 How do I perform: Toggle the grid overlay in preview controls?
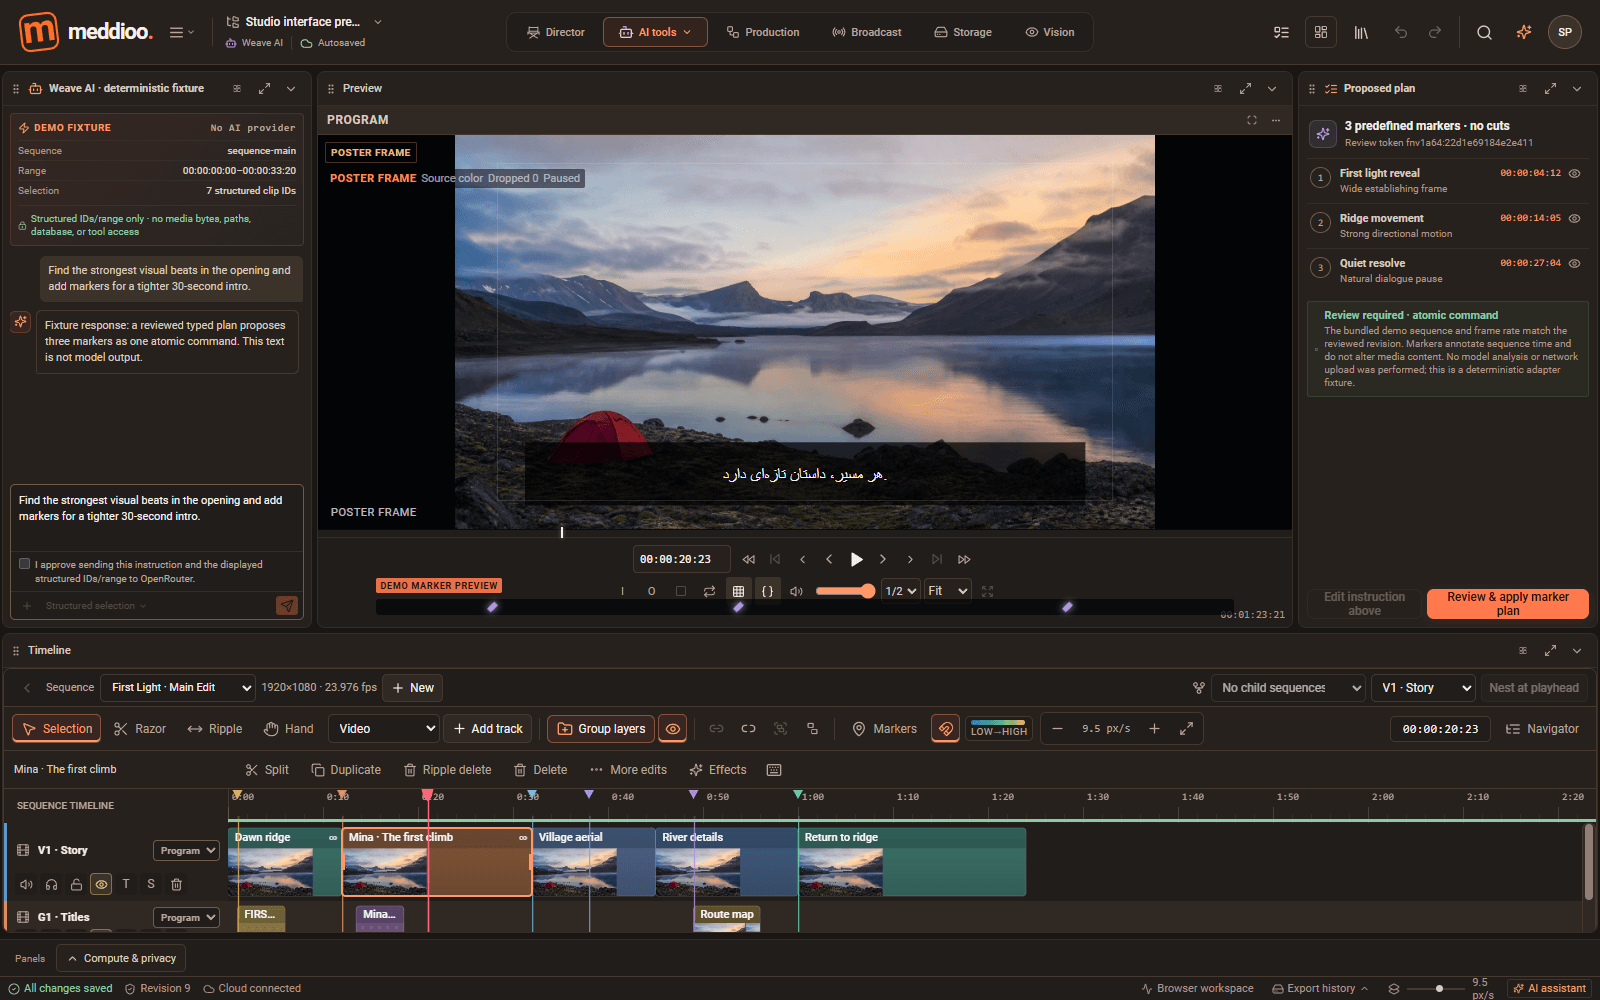(x=738, y=591)
